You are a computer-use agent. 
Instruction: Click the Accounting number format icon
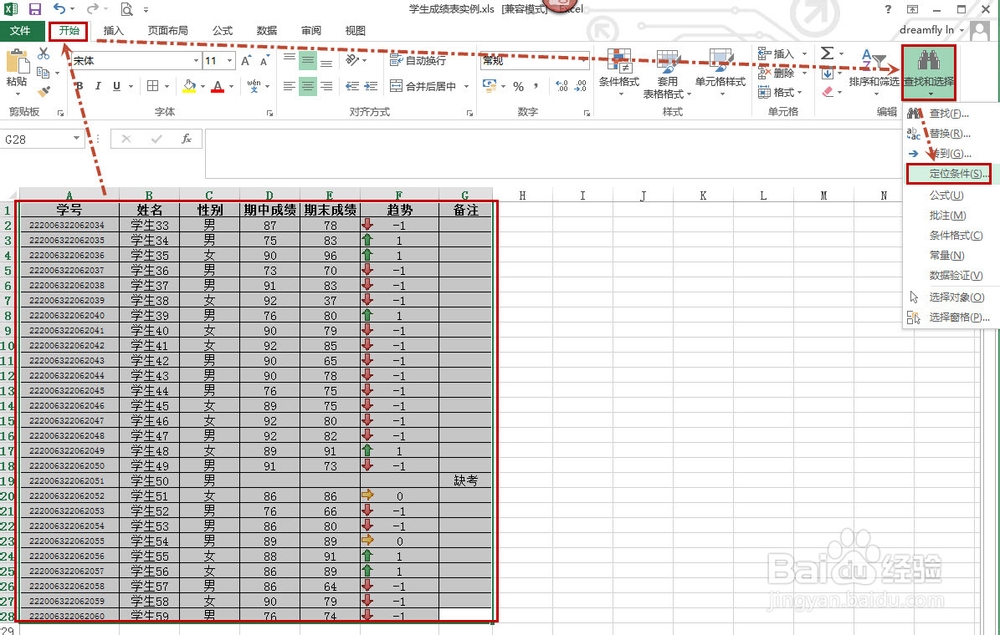point(489,85)
